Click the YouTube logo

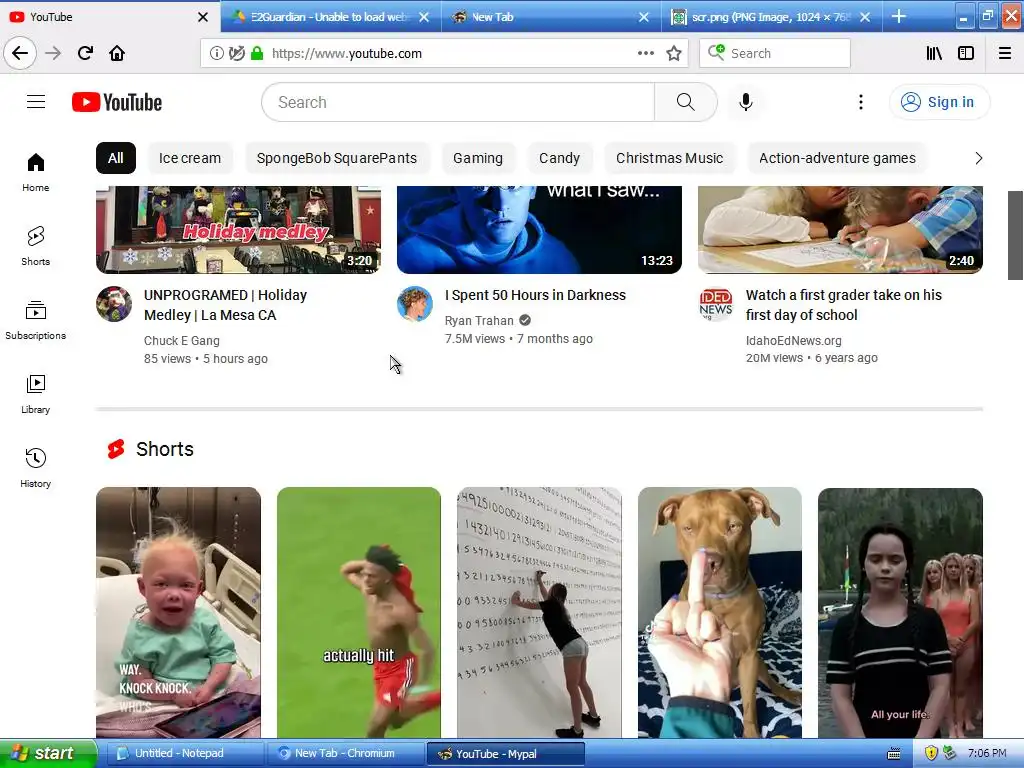[x=117, y=102]
